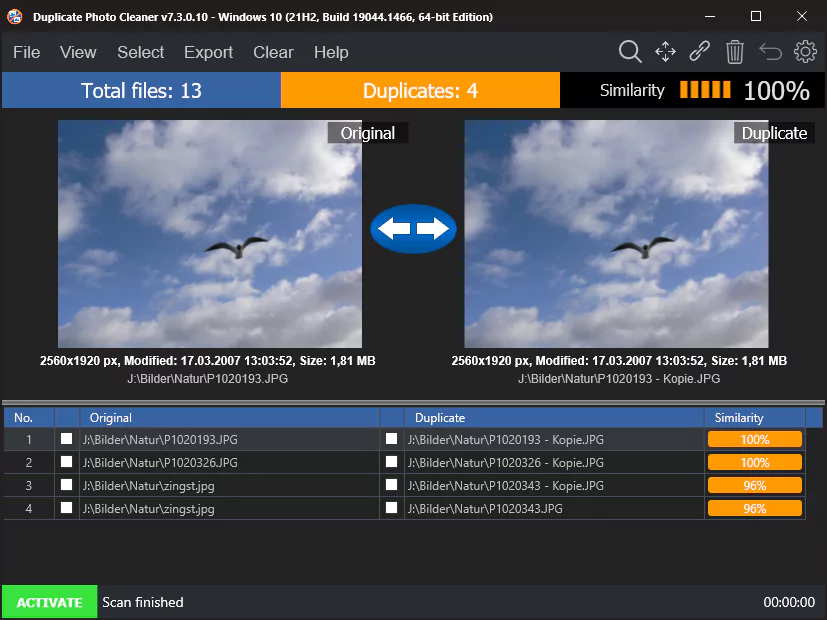Click the blue swap arrows between the two photos
827x620 pixels.
[x=413, y=229]
